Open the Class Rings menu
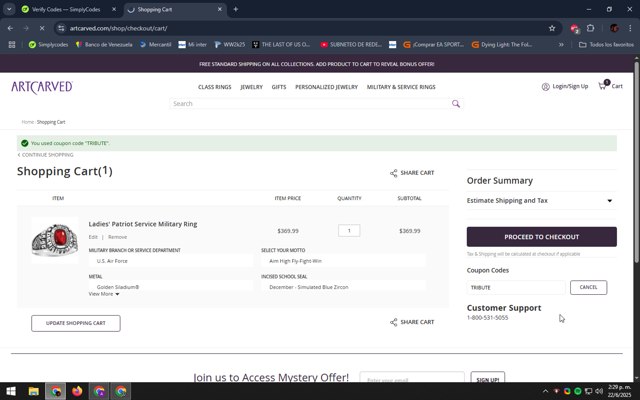Viewport: 640px width, 400px height. [215, 87]
